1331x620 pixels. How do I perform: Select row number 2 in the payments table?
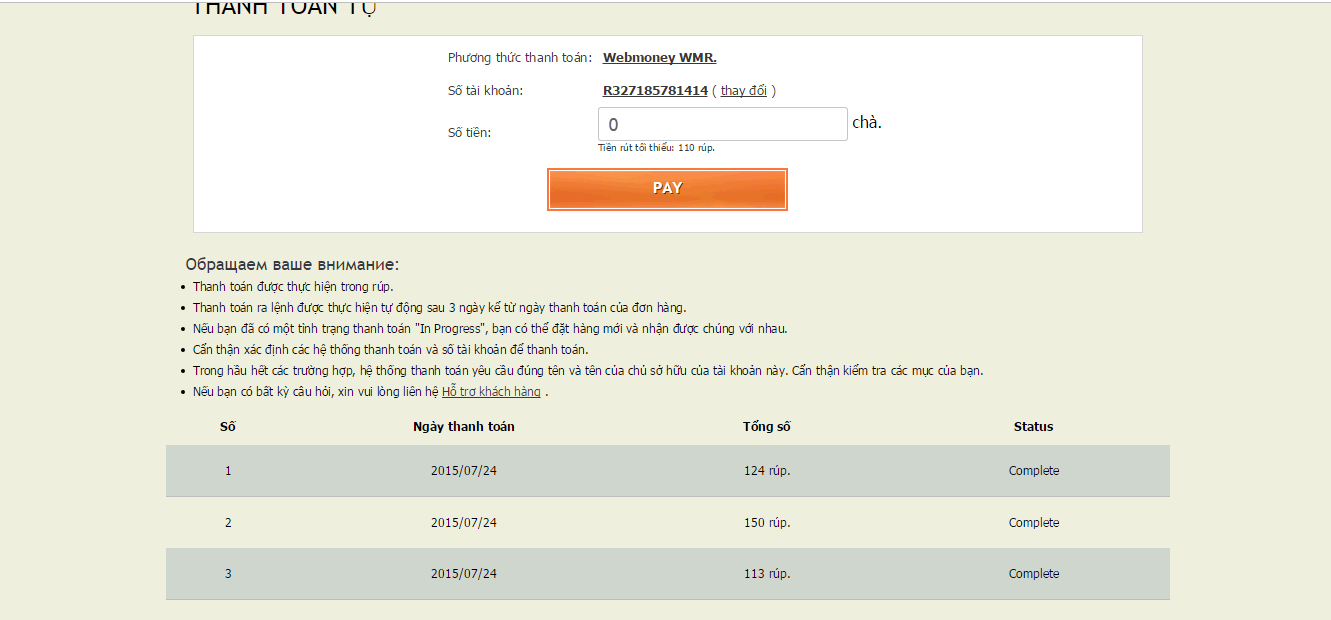tap(228, 523)
